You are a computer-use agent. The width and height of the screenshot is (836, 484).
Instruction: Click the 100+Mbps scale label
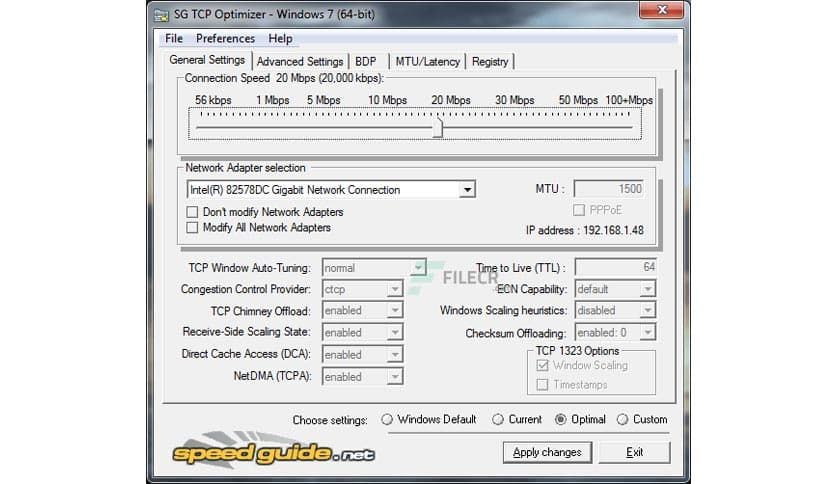(x=629, y=100)
